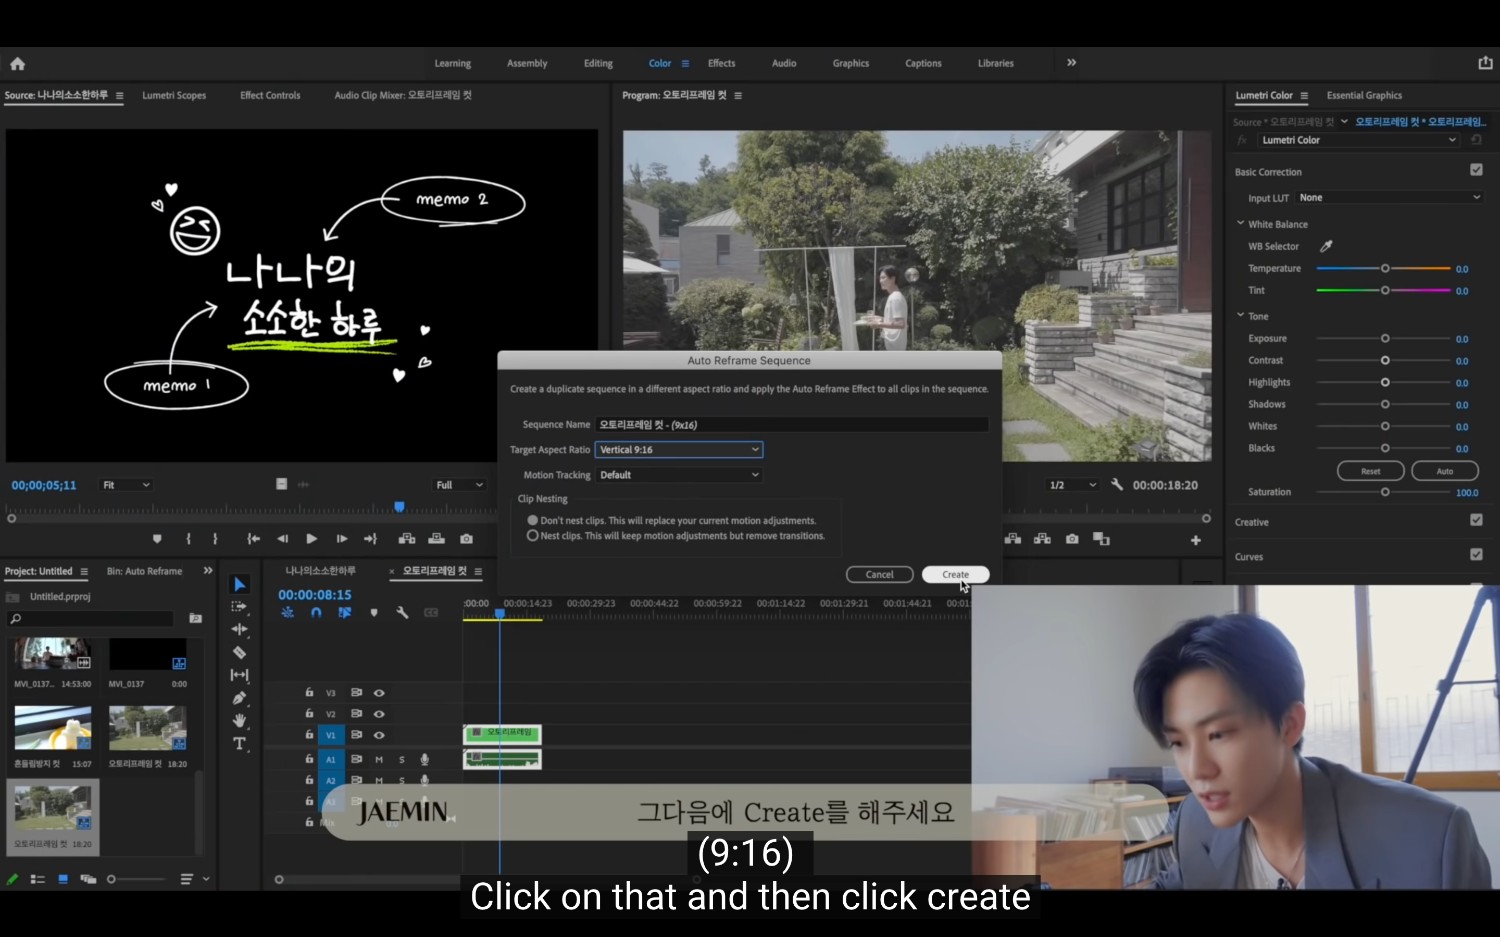1500x937 pixels.
Task: Open Motion Tracking dropdown
Action: 679,475
